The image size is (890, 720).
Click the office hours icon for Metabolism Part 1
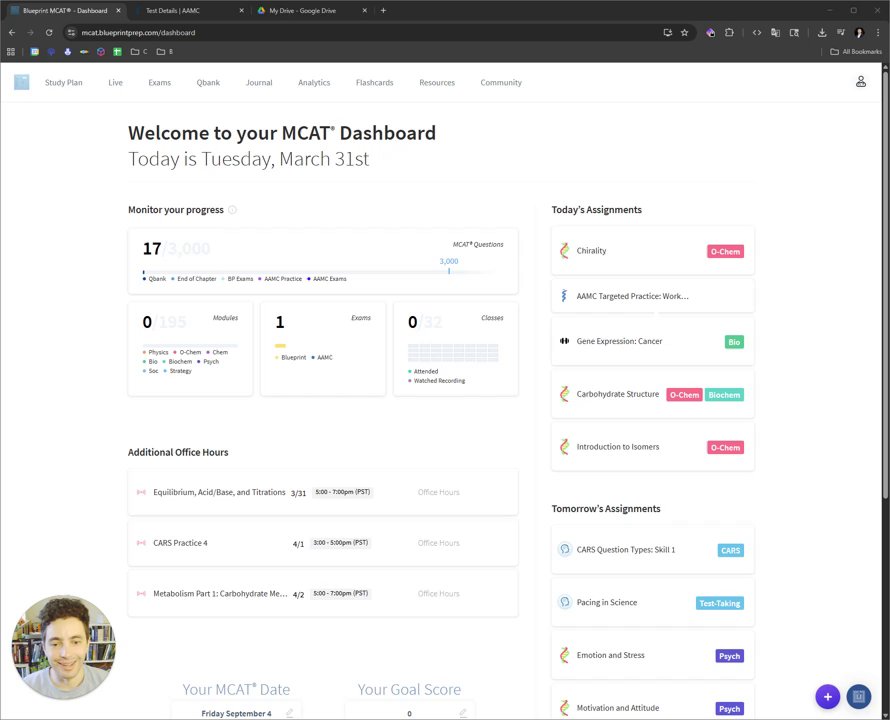click(x=141, y=593)
